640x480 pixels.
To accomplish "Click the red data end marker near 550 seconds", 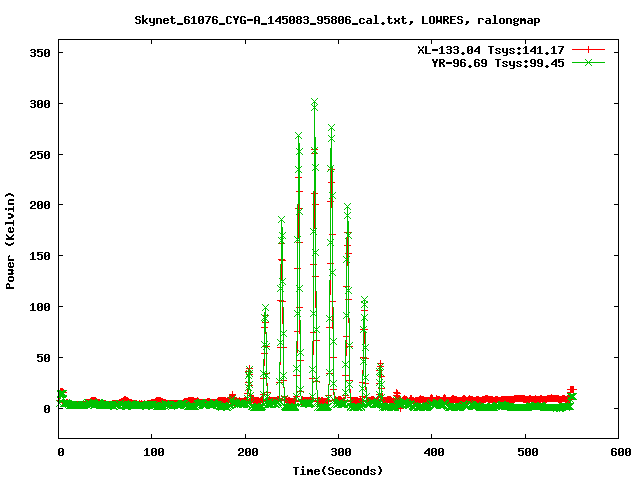I will [x=572, y=390].
